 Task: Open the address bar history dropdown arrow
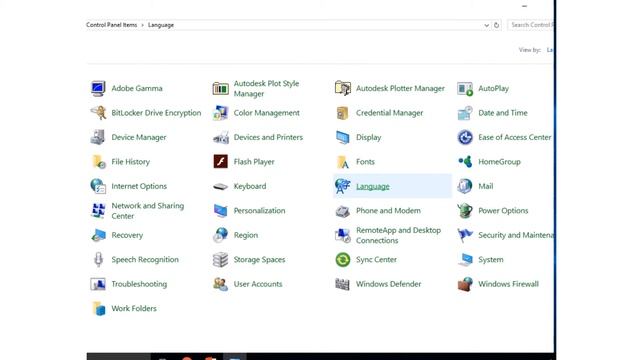coord(487,25)
